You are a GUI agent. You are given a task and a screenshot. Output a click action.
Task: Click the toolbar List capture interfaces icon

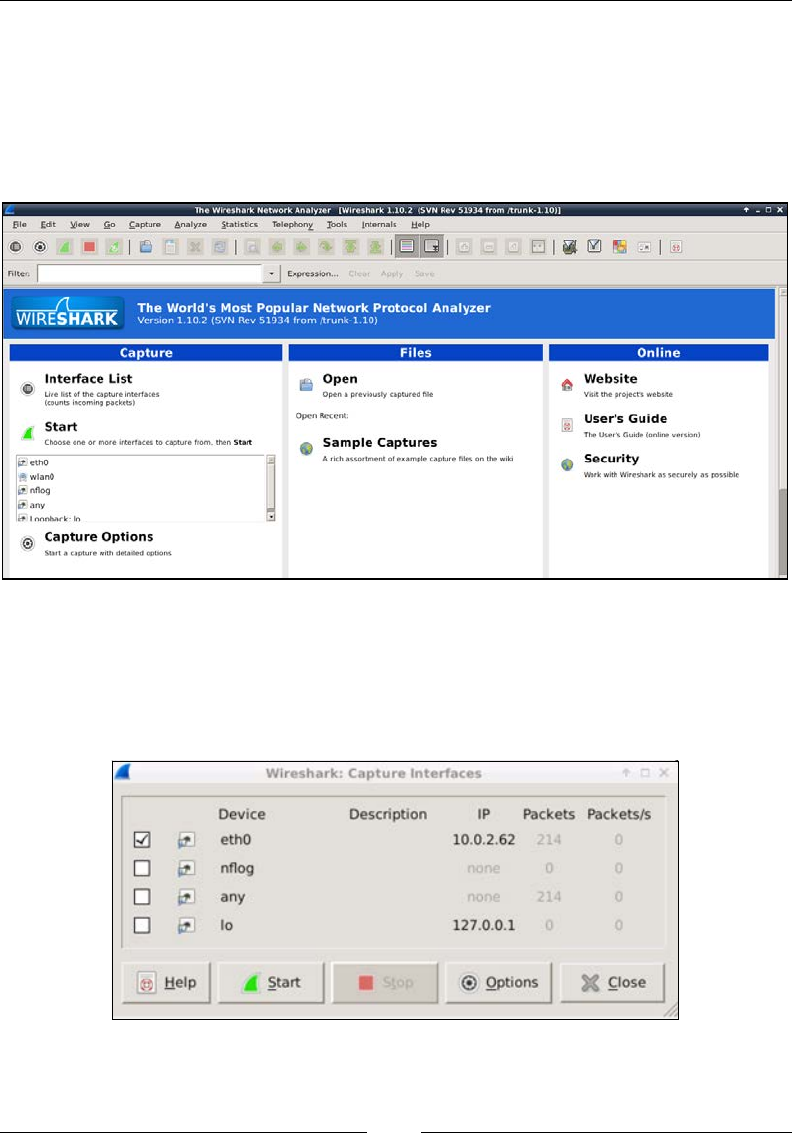pyautogui.click(x=15, y=247)
